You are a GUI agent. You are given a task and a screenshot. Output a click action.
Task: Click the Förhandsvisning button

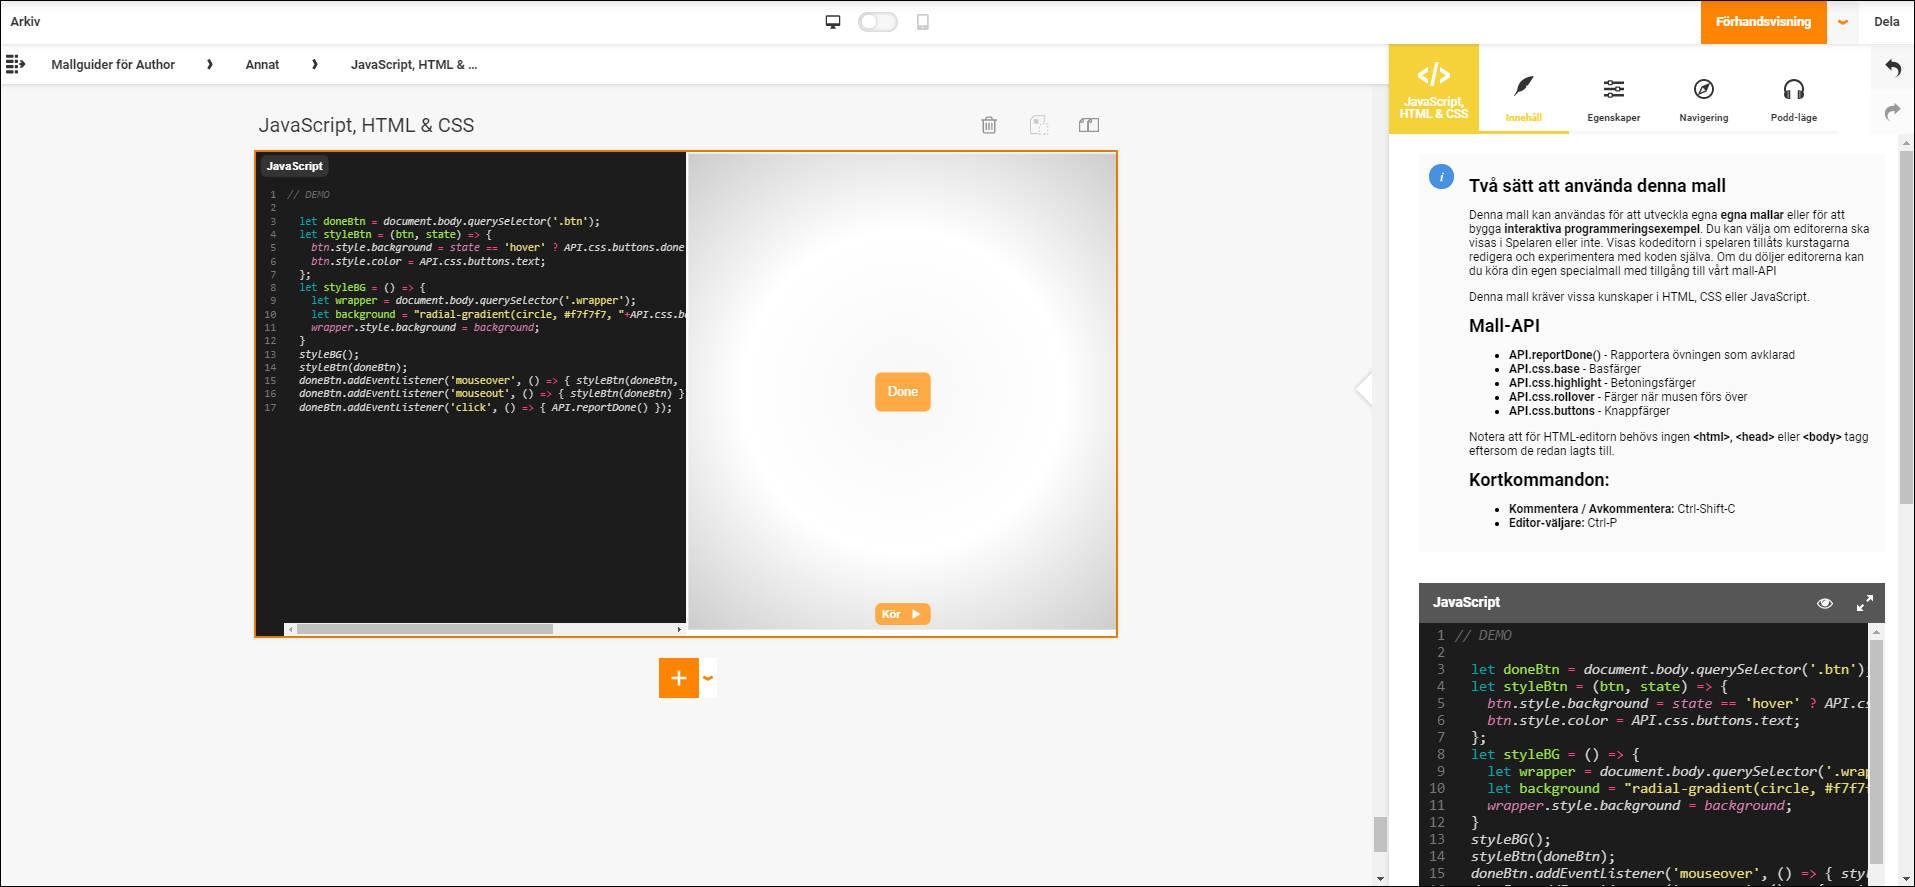1763,22
